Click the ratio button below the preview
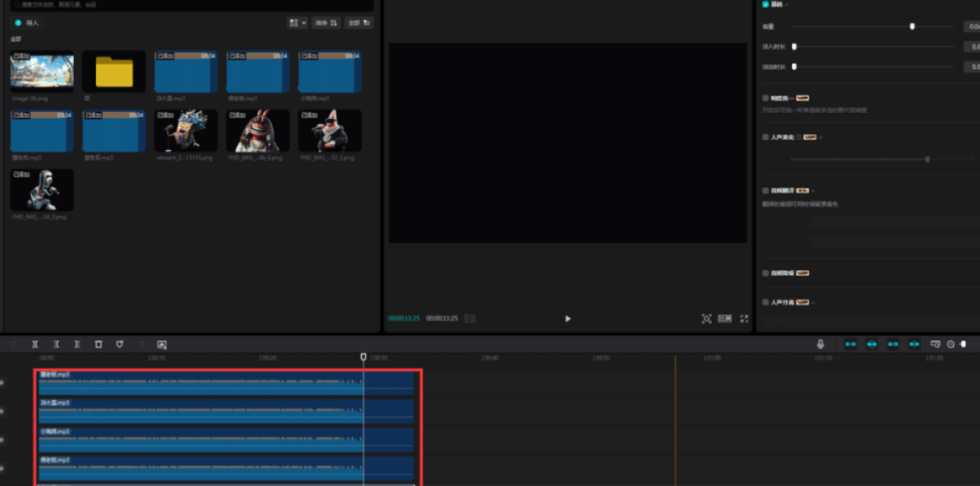 pyautogui.click(x=725, y=318)
